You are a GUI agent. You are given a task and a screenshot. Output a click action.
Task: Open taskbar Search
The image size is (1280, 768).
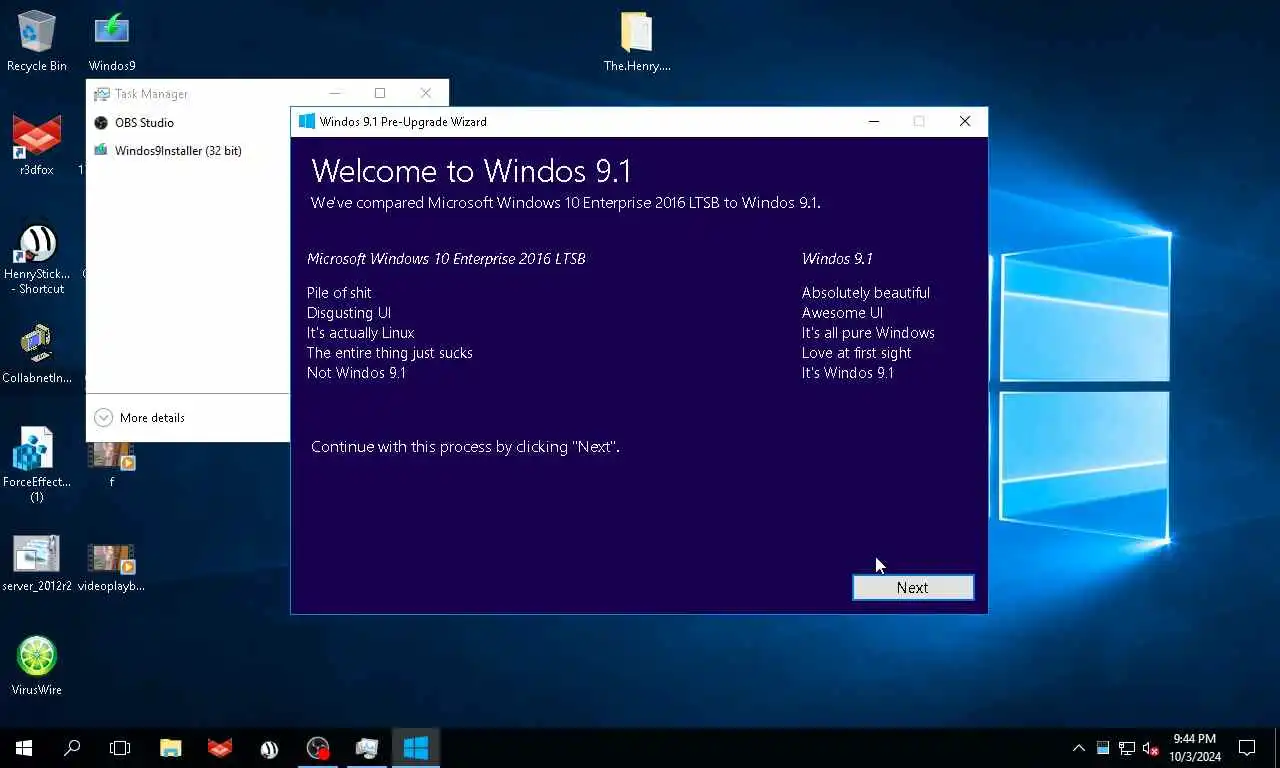click(72, 748)
